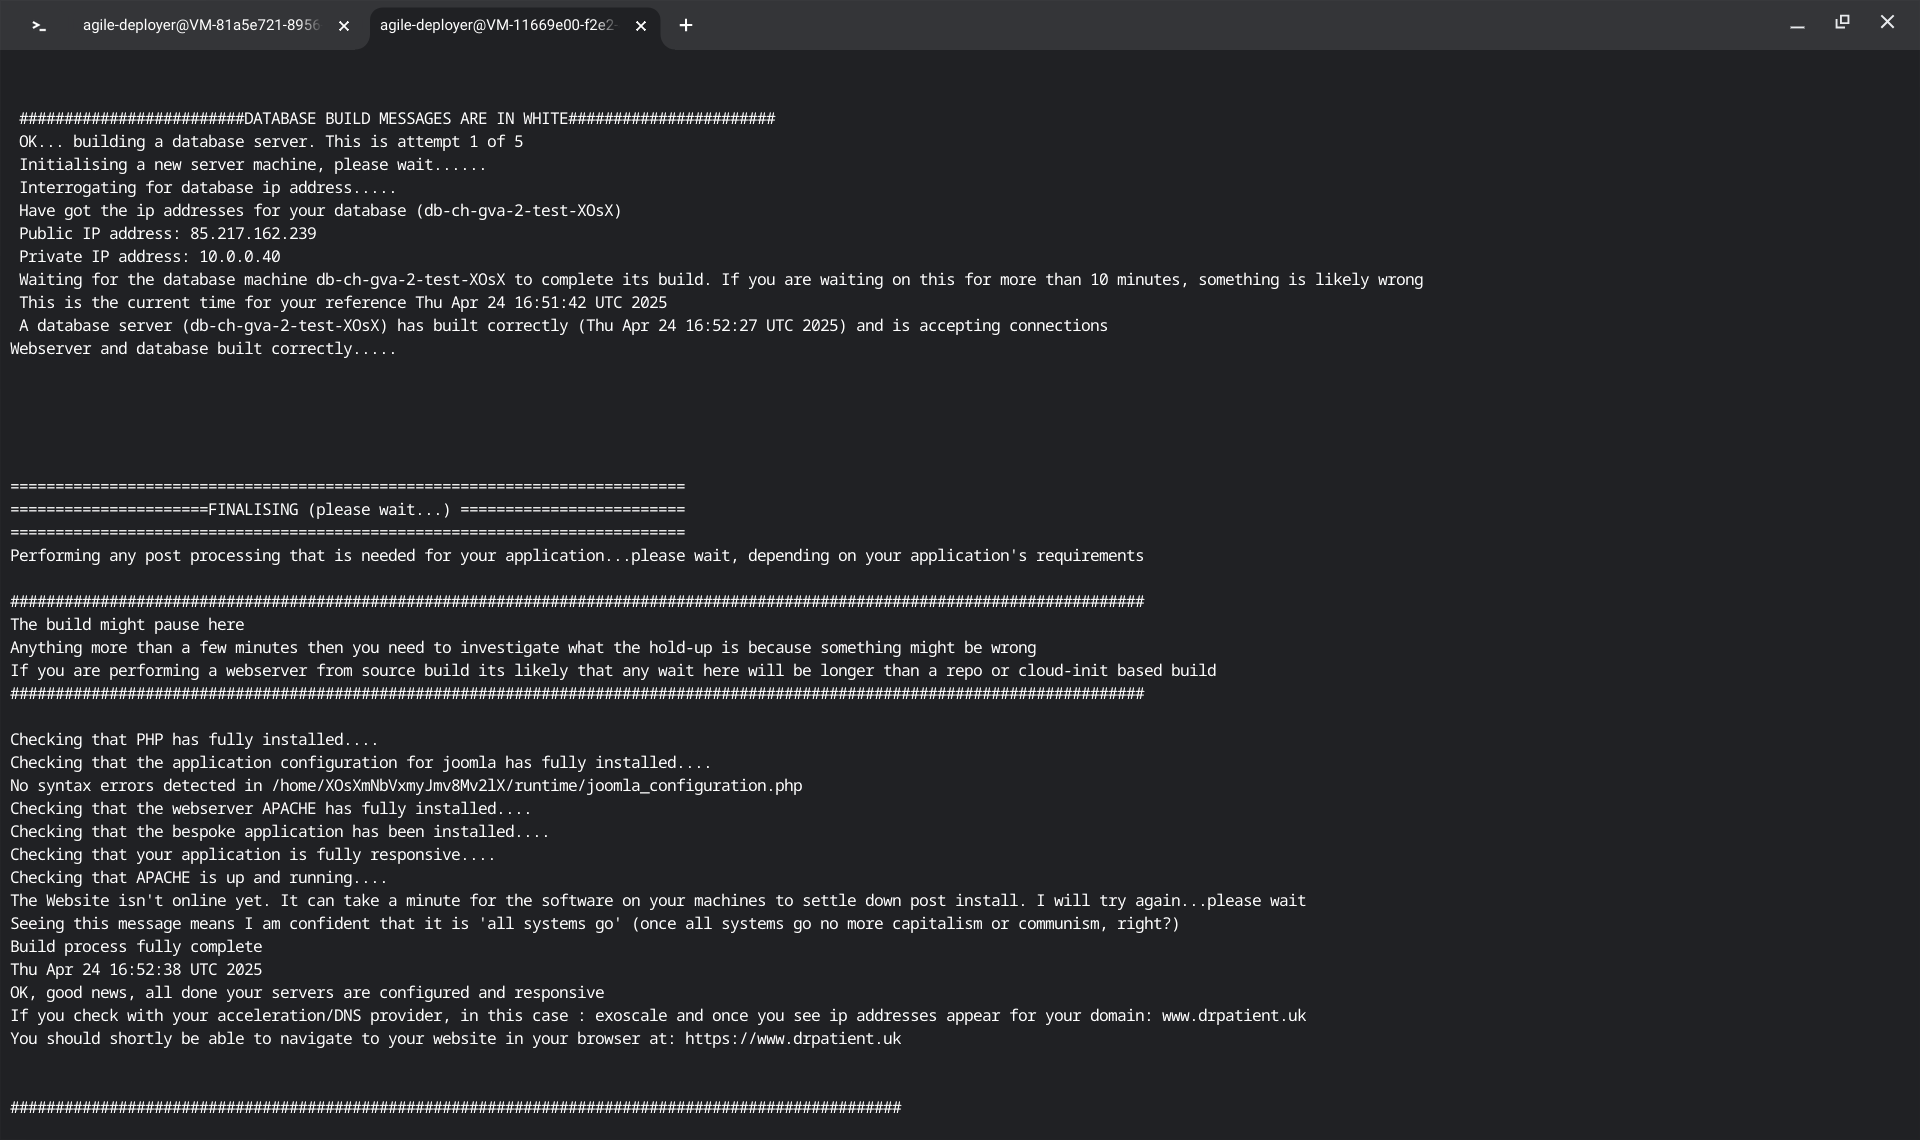Click the www.drpatient.uk domain after 'your domain:'

coord(1233,1016)
